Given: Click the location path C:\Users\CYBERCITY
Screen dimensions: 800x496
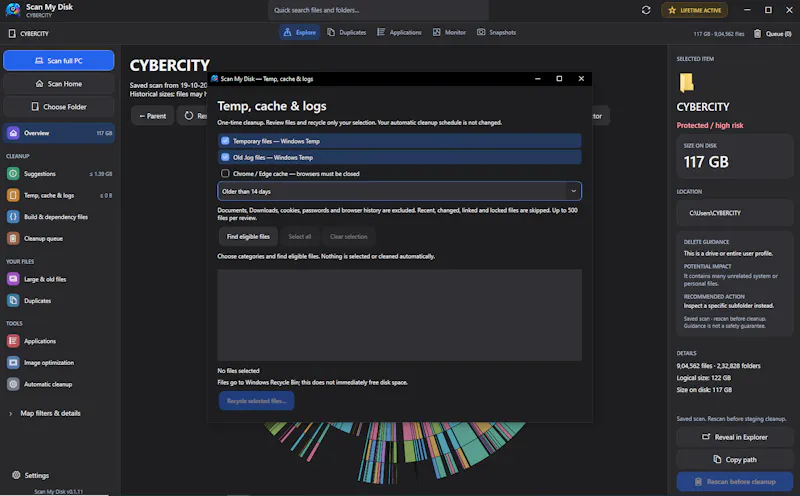Looking at the screenshot, I should (x=715, y=213).
